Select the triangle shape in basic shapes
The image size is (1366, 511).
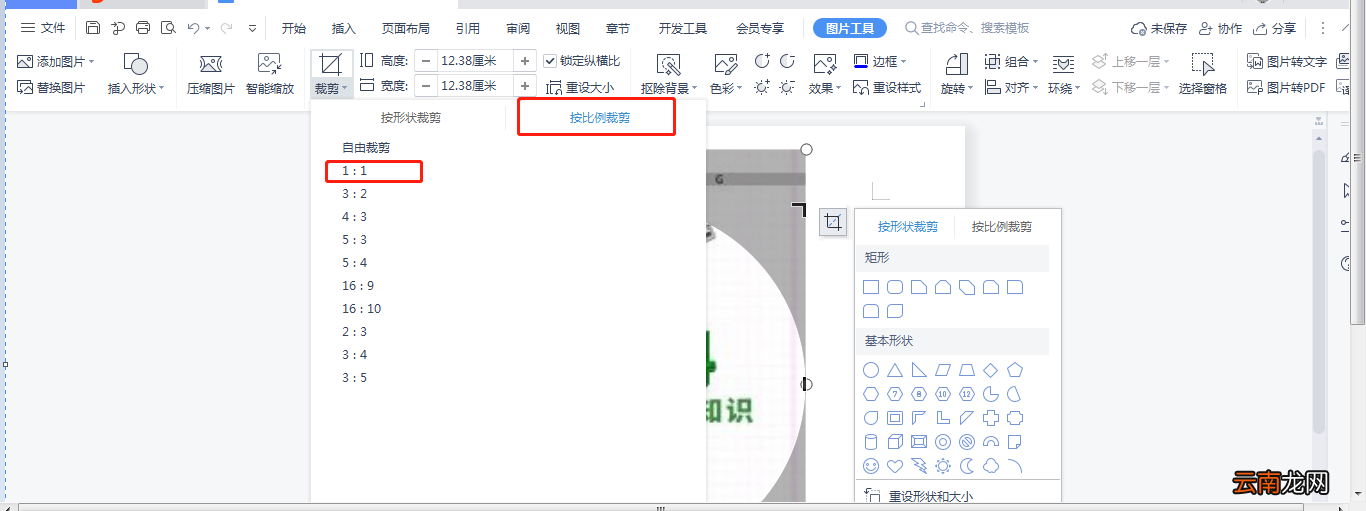coord(895,370)
